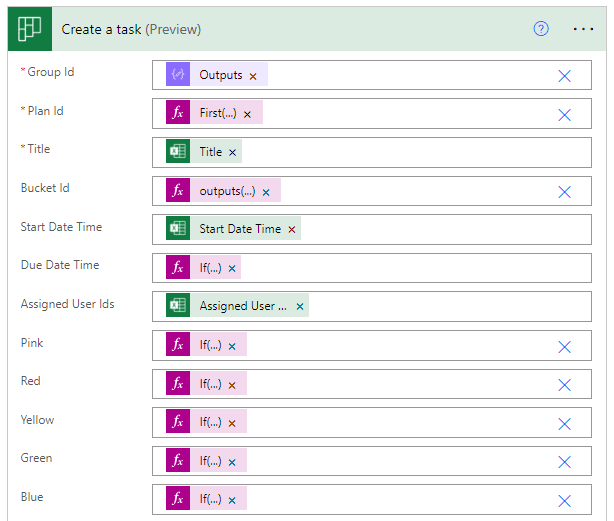Open the help question mark icon

pos(541,29)
